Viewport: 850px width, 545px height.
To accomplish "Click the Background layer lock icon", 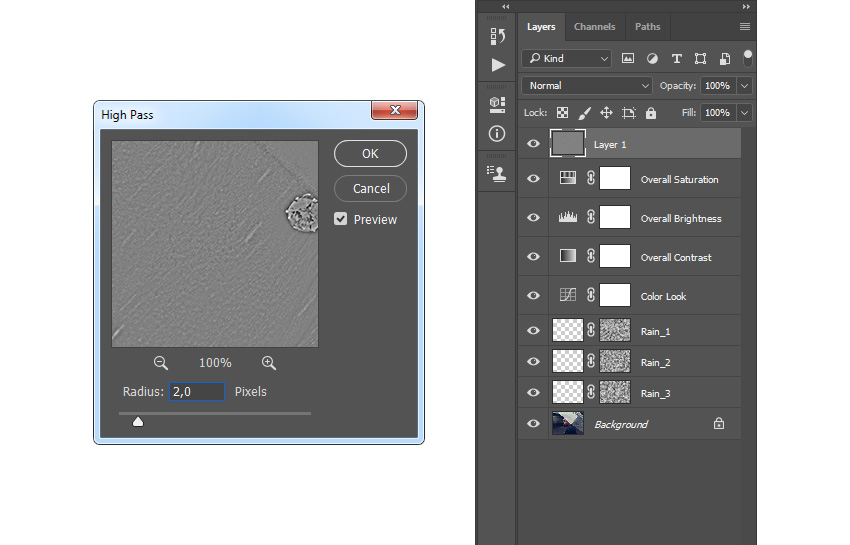I will pyautogui.click(x=719, y=423).
